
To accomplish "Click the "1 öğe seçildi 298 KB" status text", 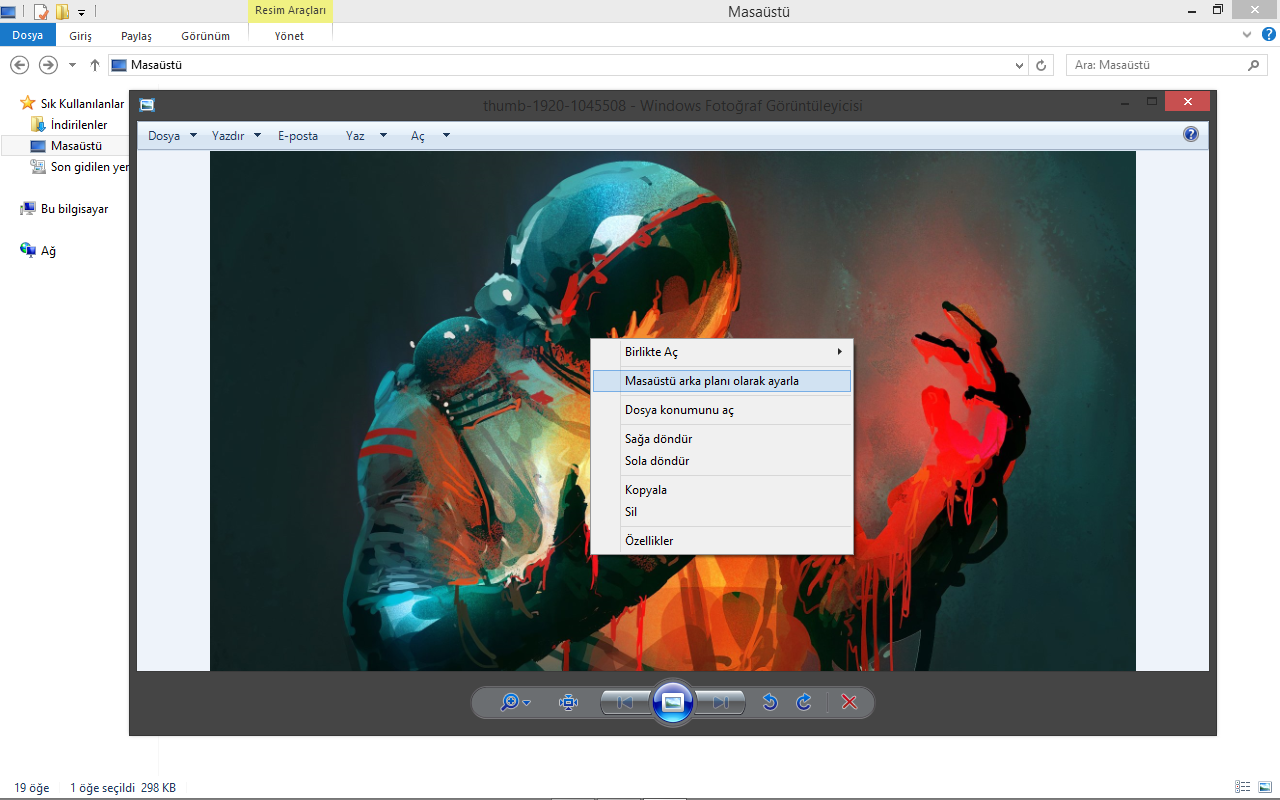I will pyautogui.click(x=123, y=788).
